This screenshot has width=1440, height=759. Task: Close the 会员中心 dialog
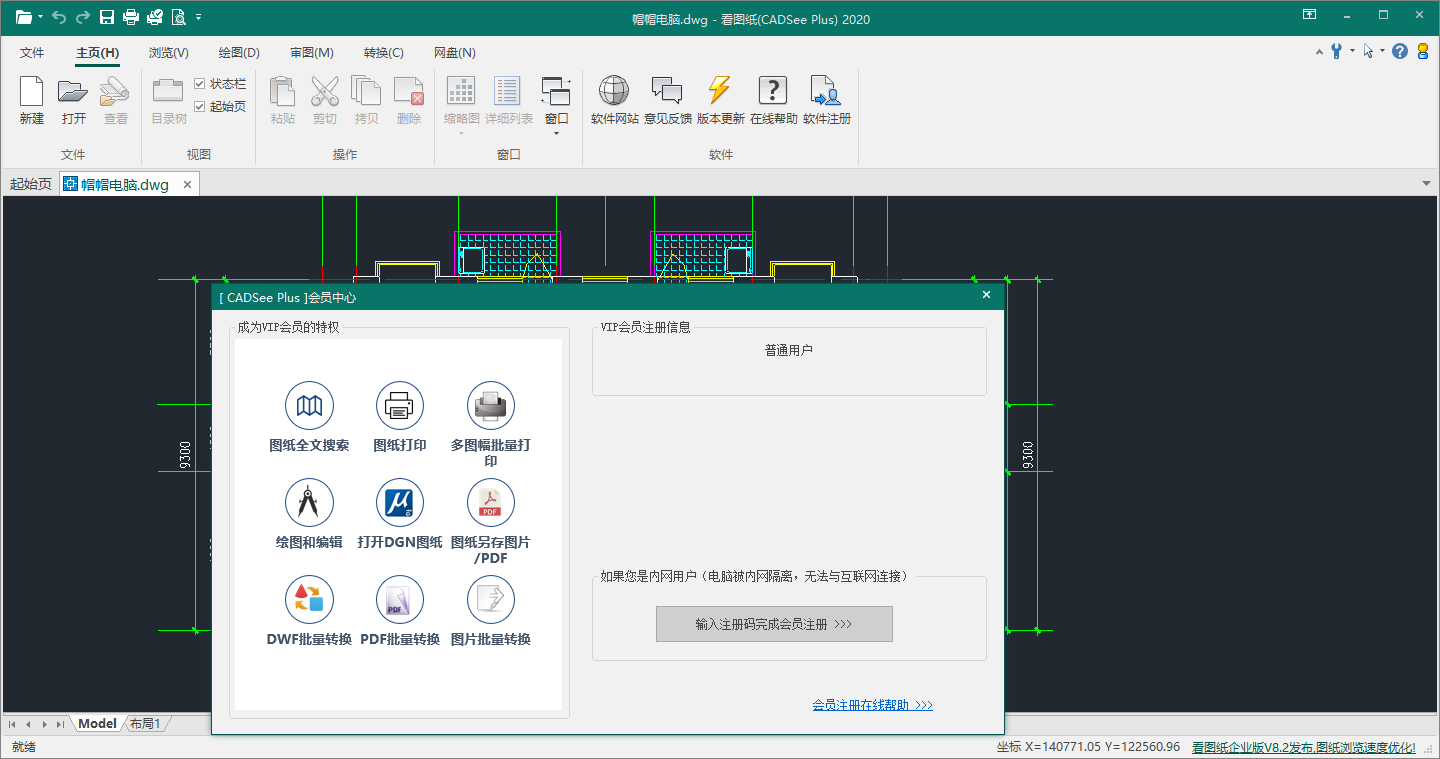point(986,295)
